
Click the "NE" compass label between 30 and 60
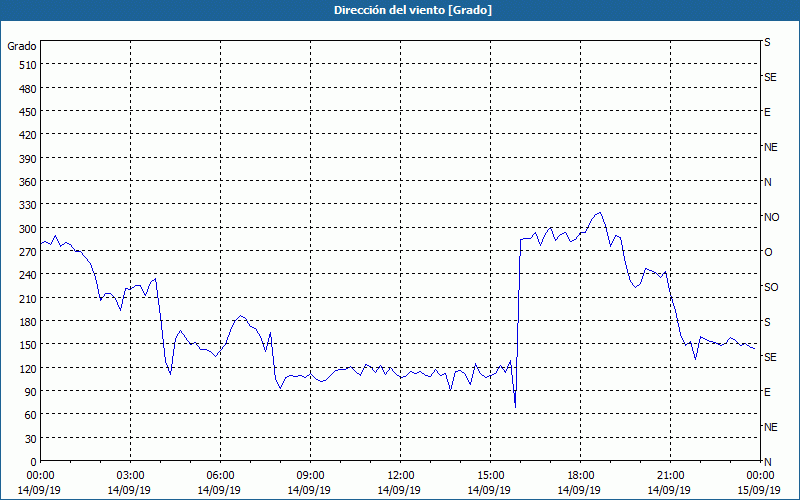click(770, 427)
